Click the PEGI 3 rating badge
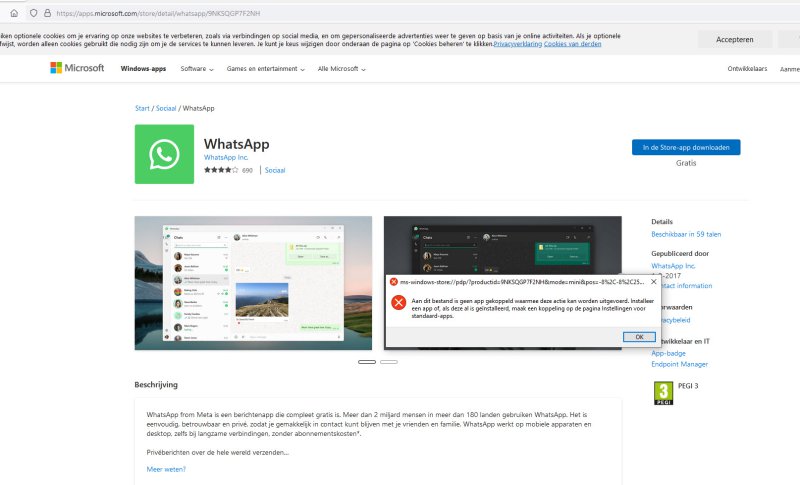This screenshot has height=485, width=800. pyautogui.click(x=663, y=391)
